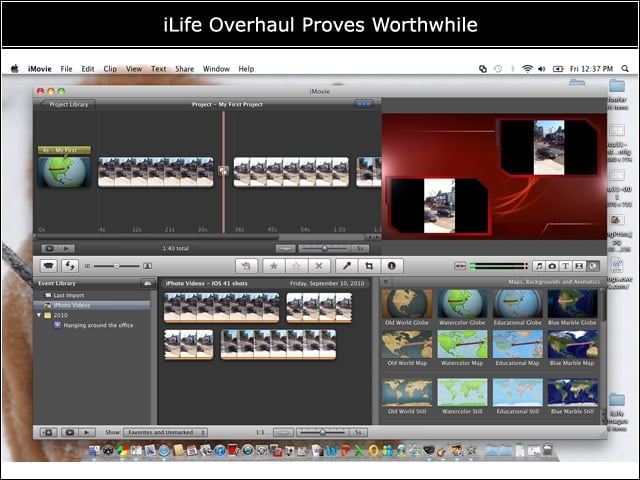Screen dimensions: 640x480
Task: Toggle audio skimming next to level meter
Action: [x=460, y=266]
